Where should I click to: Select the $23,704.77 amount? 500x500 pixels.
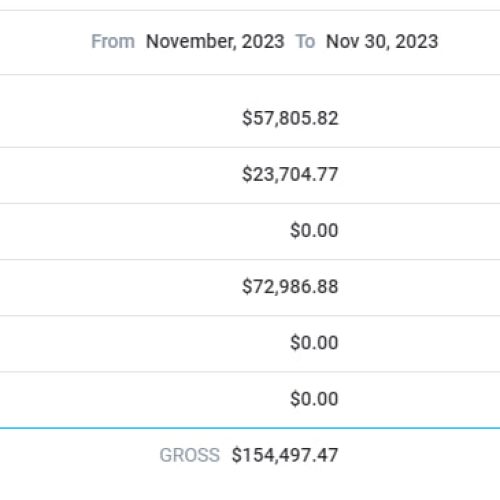[290, 174]
